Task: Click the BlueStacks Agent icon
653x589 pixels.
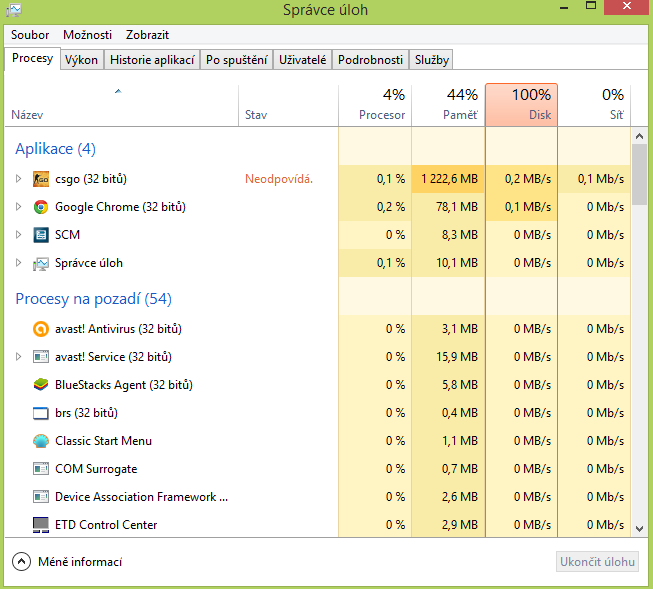Action: [41, 385]
